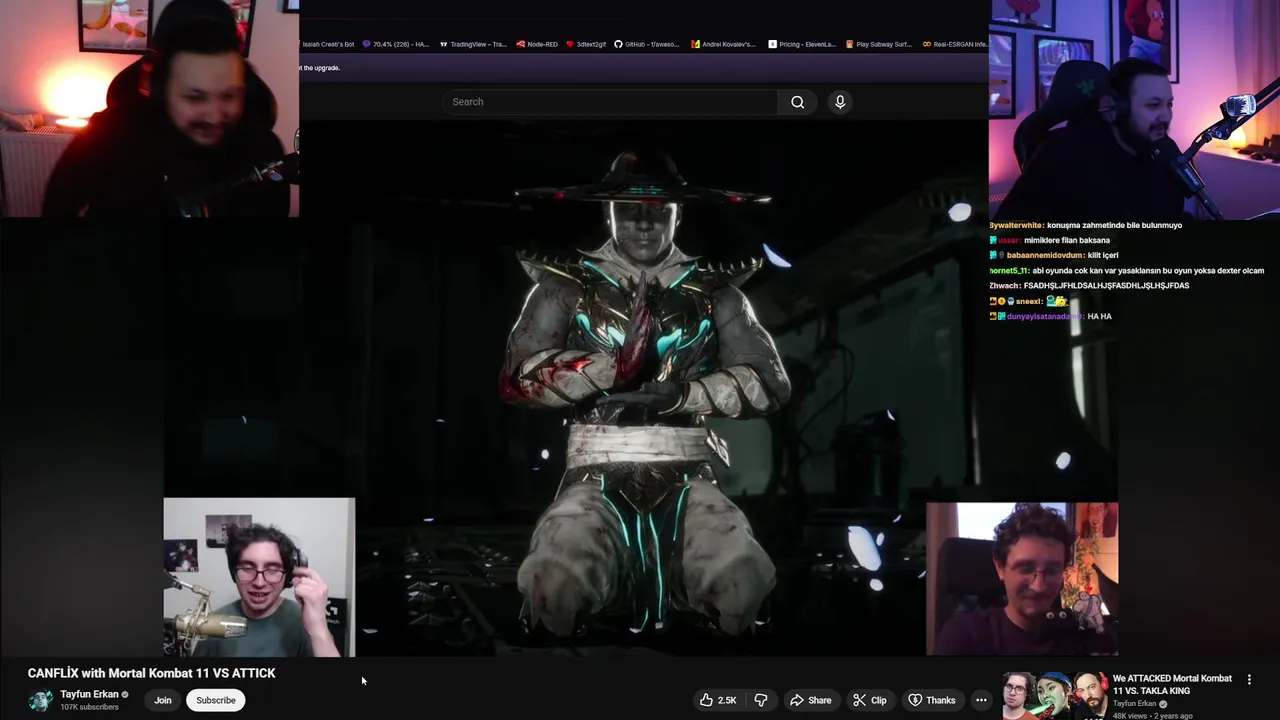This screenshot has width=1280, height=720.
Task: Focus the YouTube Search input field
Action: point(610,102)
